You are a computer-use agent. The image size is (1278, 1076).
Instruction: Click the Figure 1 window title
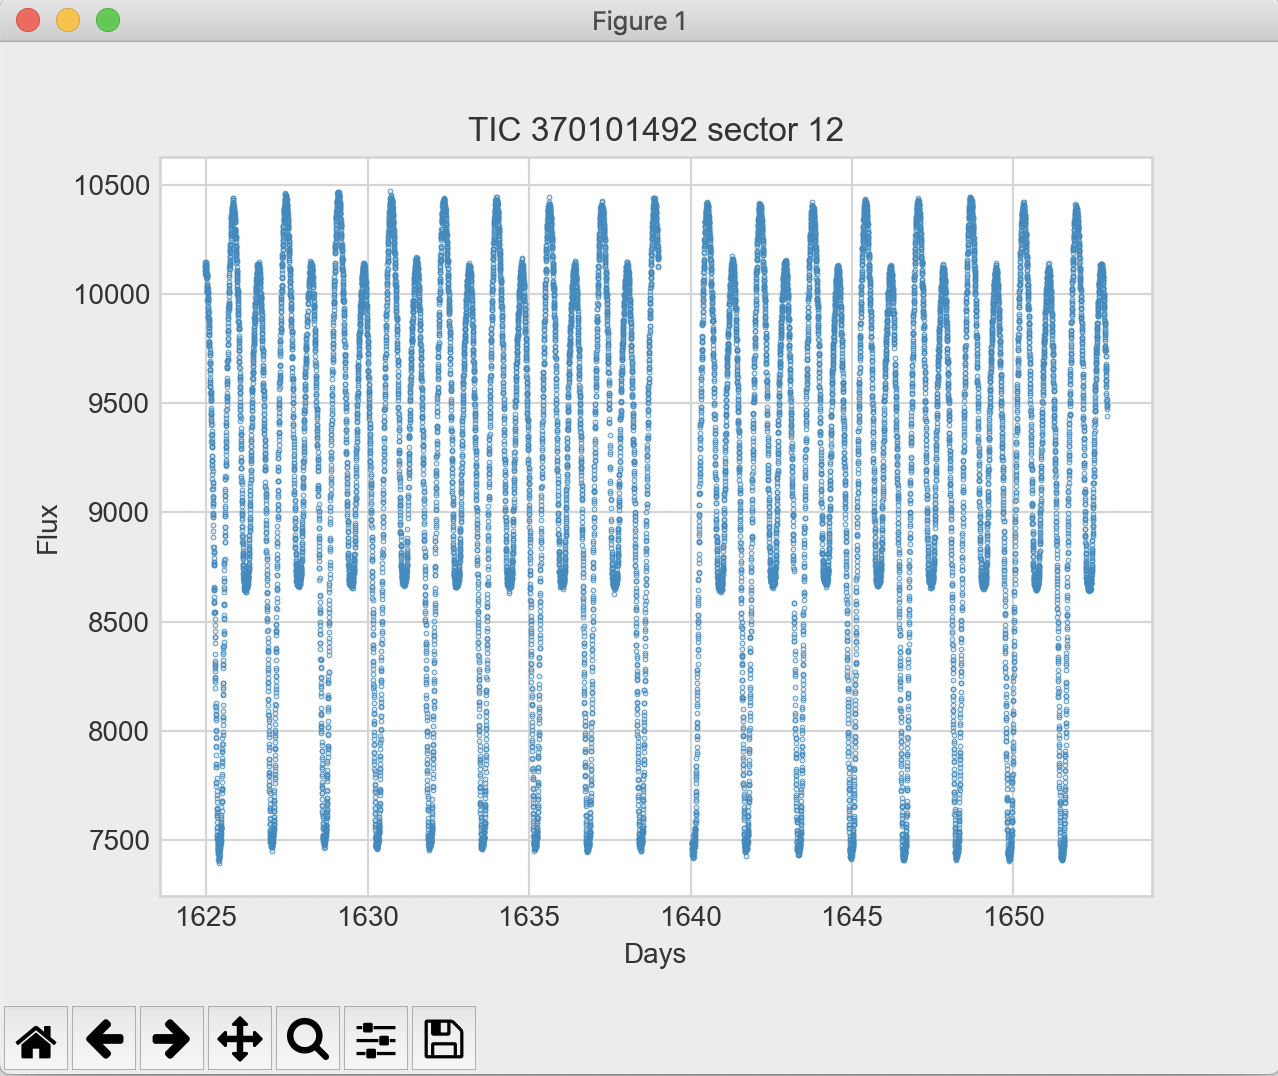(639, 21)
